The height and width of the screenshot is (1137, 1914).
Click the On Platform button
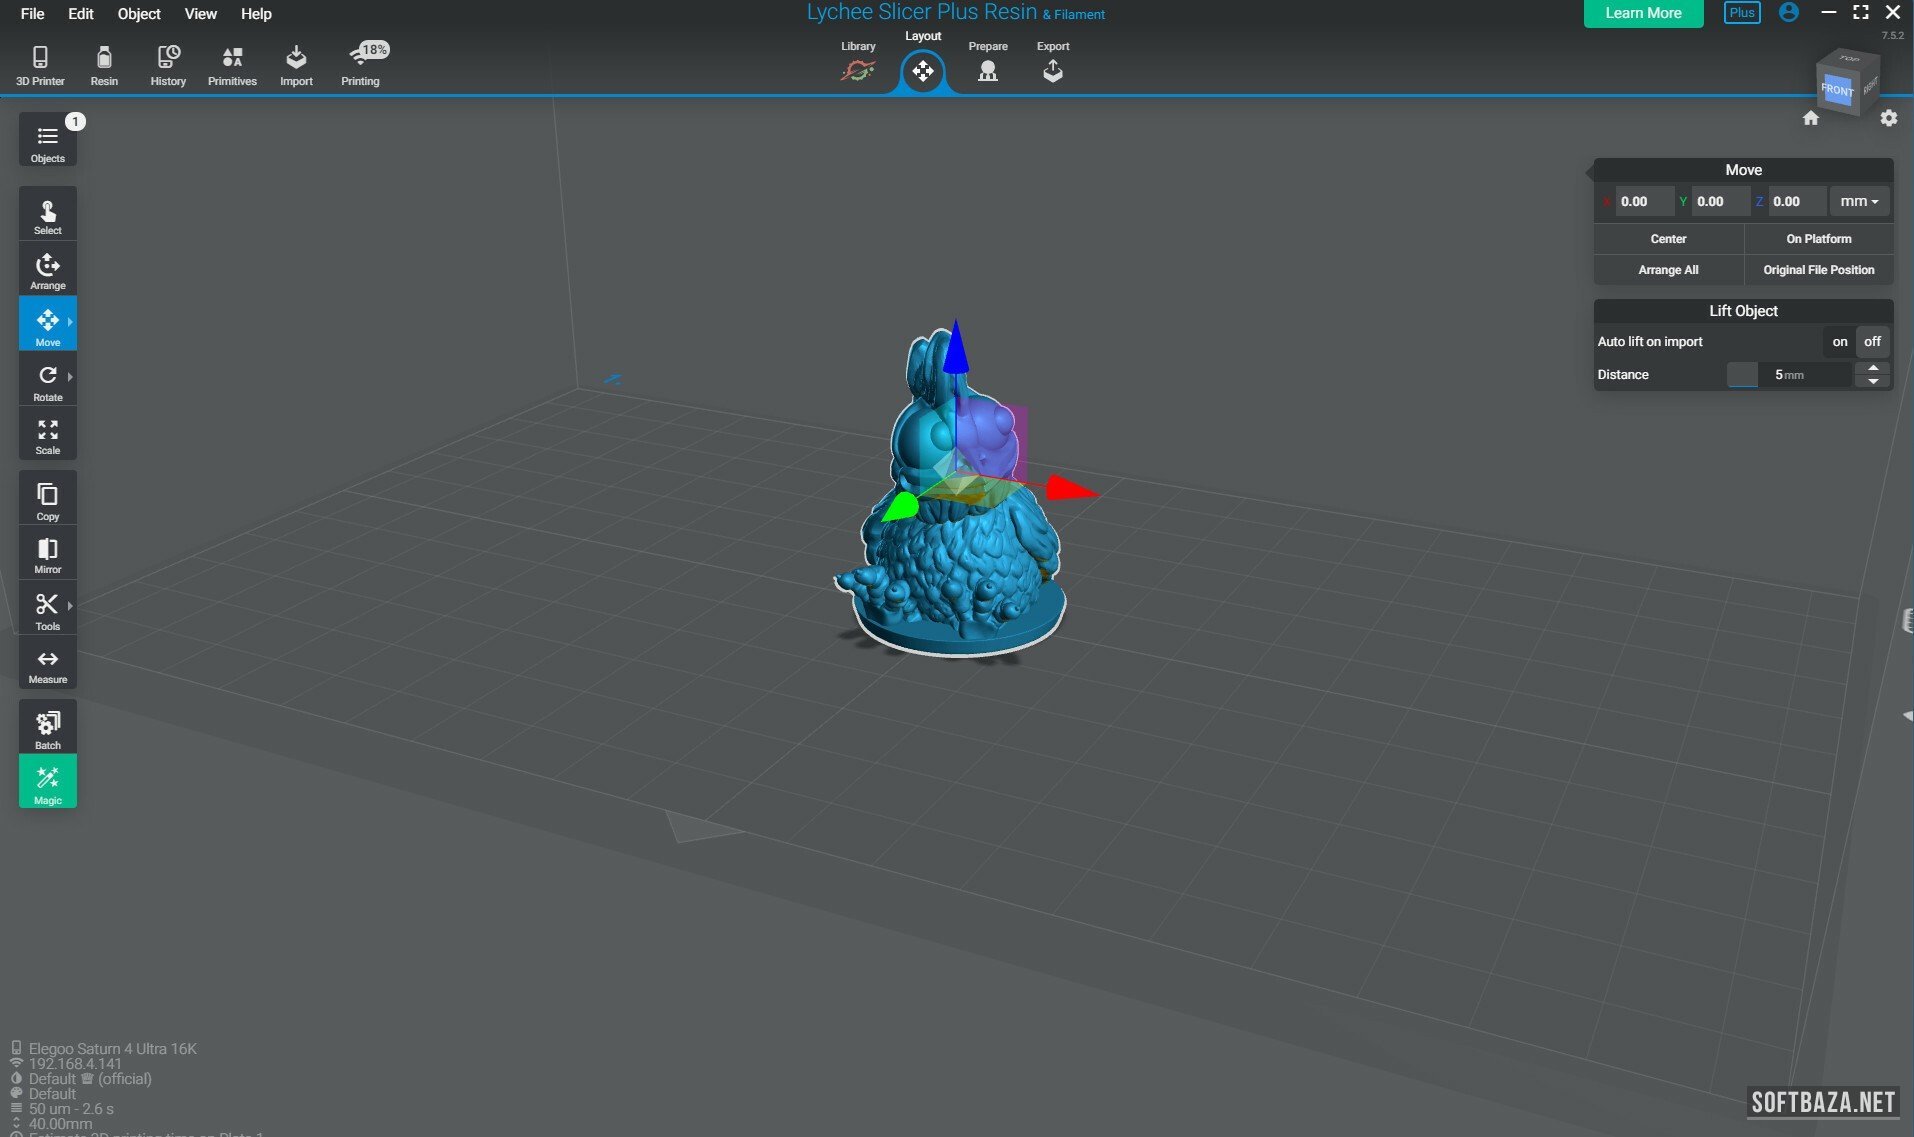point(1818,239)
